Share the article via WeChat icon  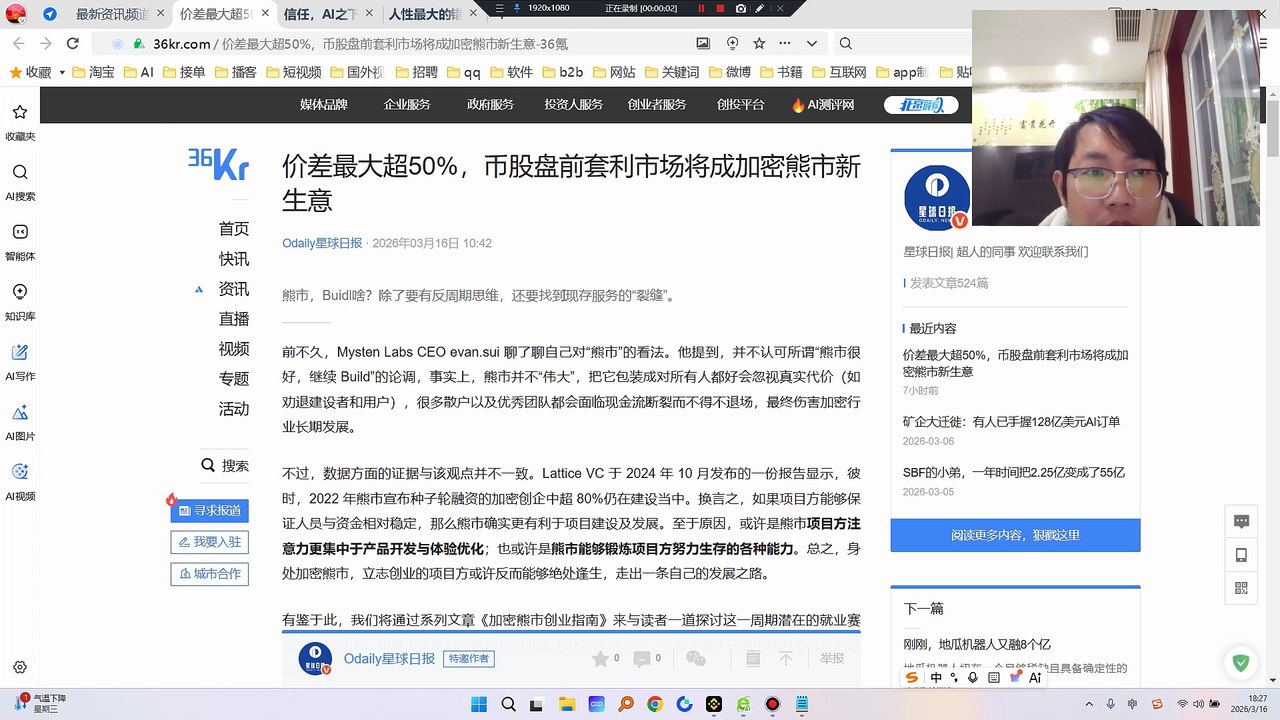pyautogui.click(x=696, y=658)
